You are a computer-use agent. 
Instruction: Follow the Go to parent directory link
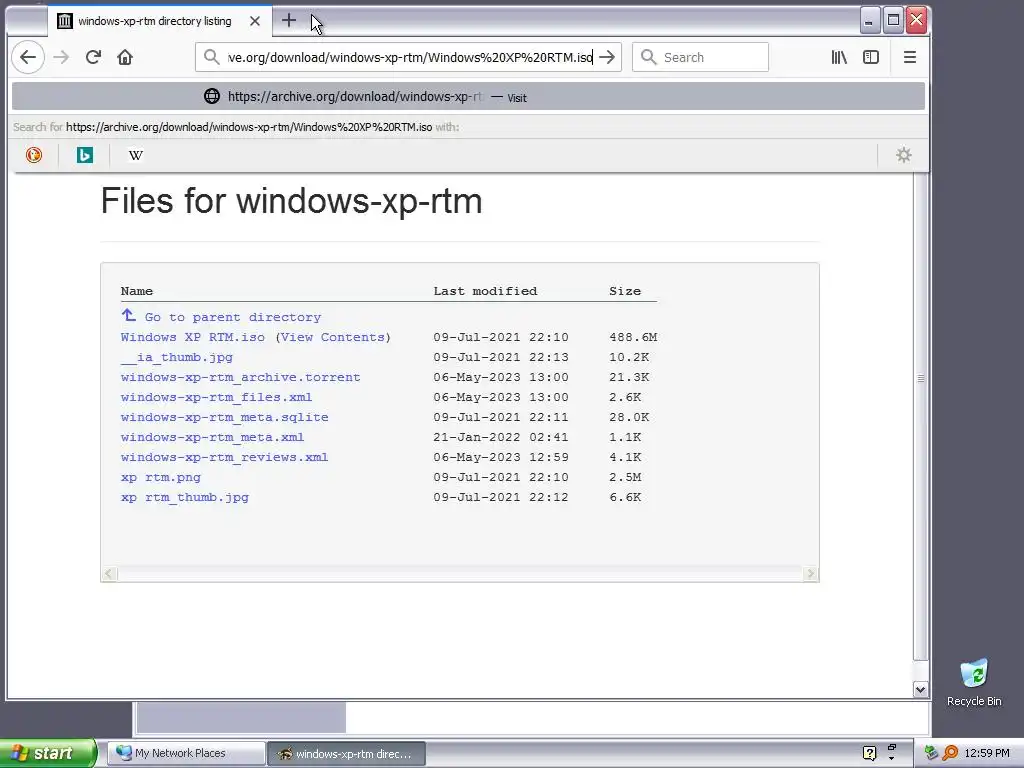click(x=232, y=317)
